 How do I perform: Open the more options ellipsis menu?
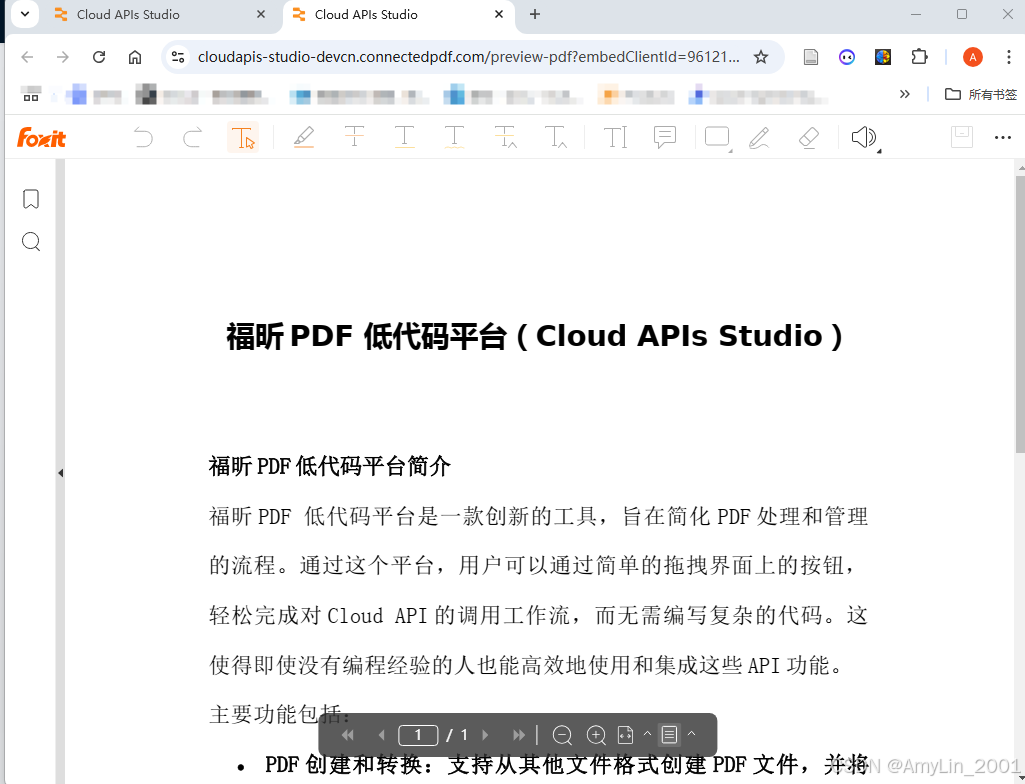click(1003, 137)
